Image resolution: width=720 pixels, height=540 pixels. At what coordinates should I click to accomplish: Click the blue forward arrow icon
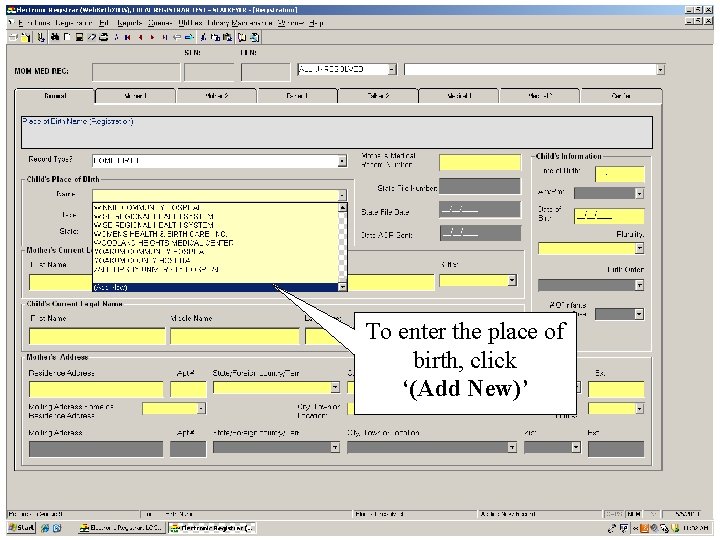(189, 37)
